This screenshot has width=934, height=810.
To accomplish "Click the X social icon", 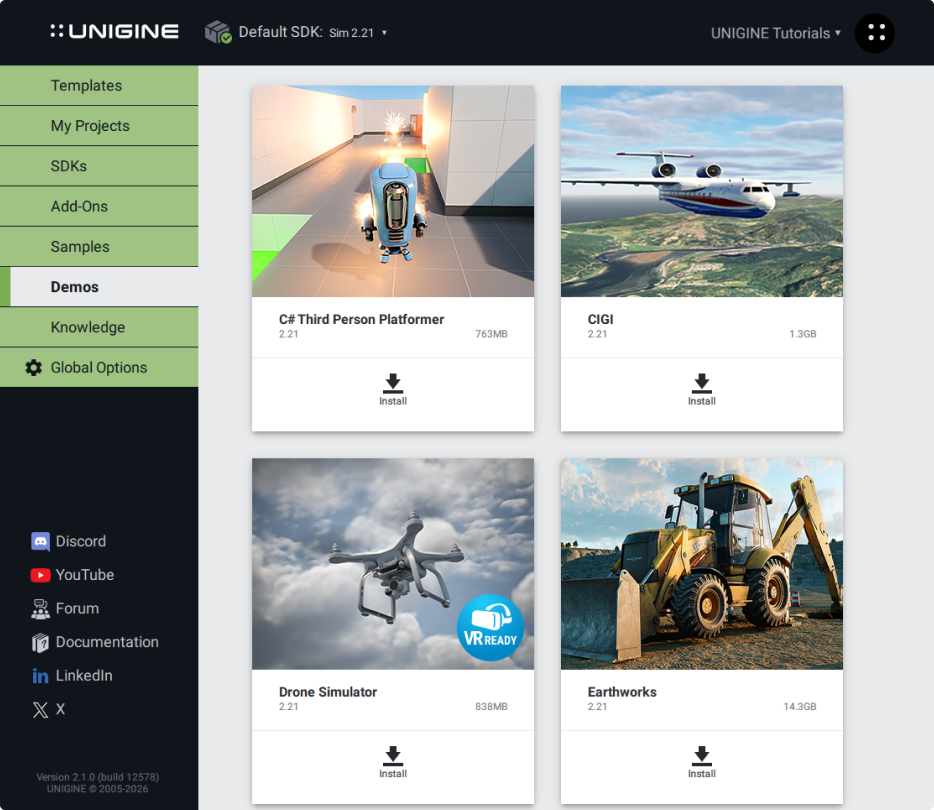I will [40, 709].
